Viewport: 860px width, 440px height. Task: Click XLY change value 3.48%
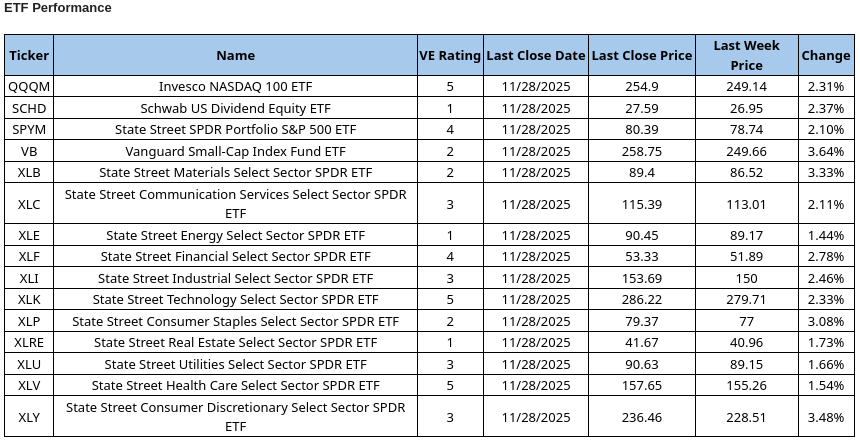tap(825, 416)
